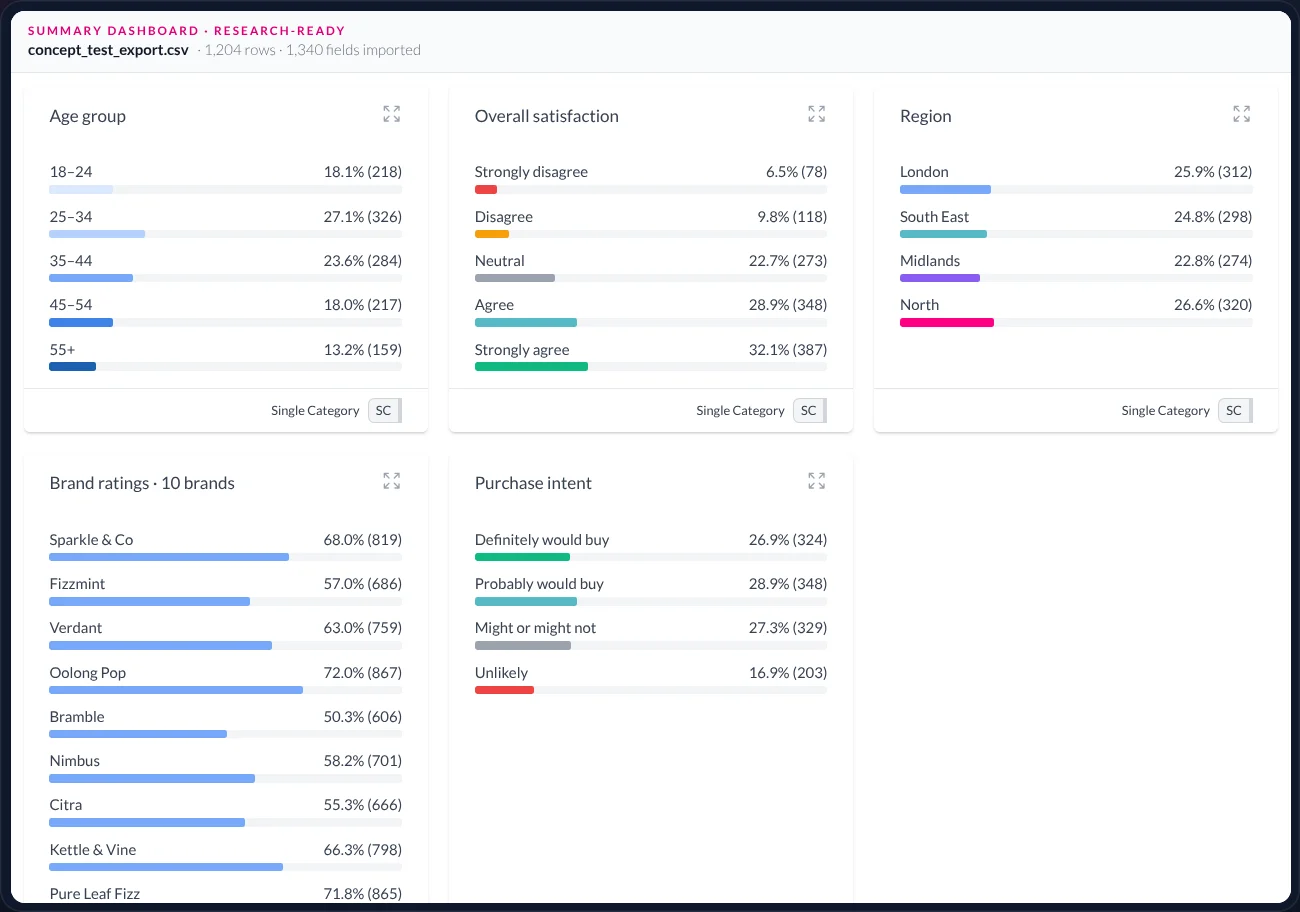Click the SC badge on Age group card

coord(385,410)
